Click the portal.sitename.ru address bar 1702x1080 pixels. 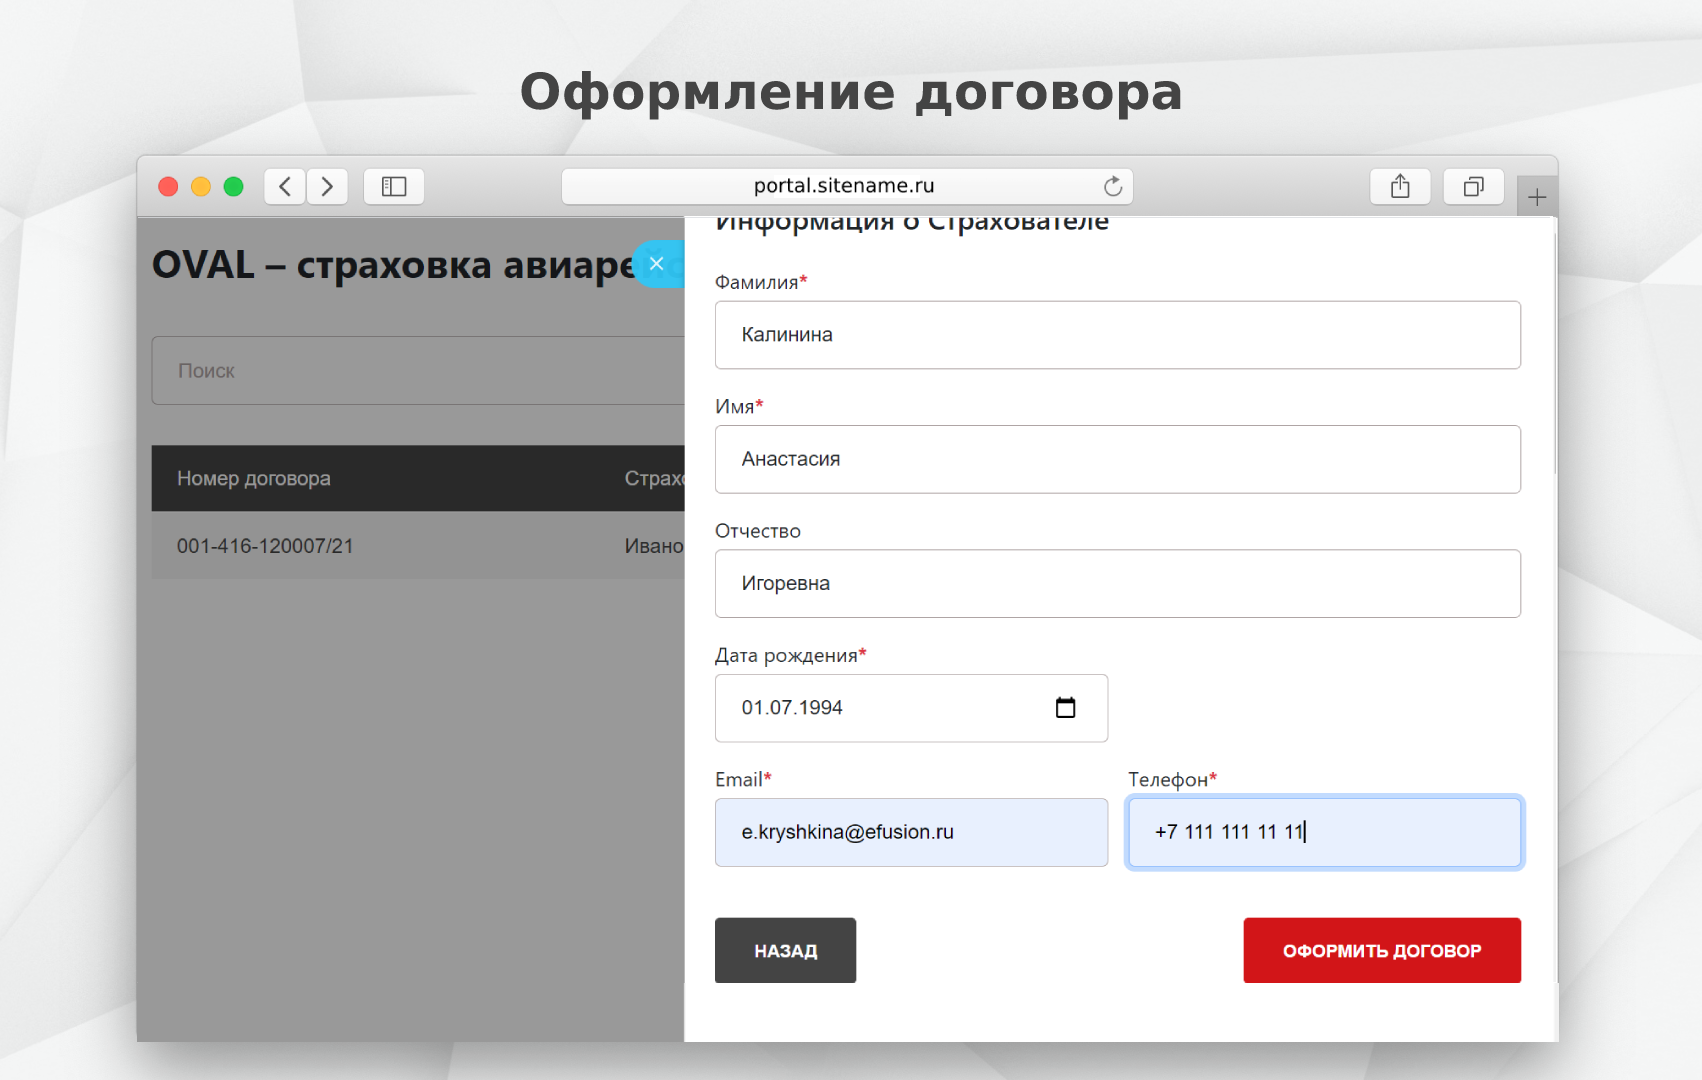tap(843, 187)
